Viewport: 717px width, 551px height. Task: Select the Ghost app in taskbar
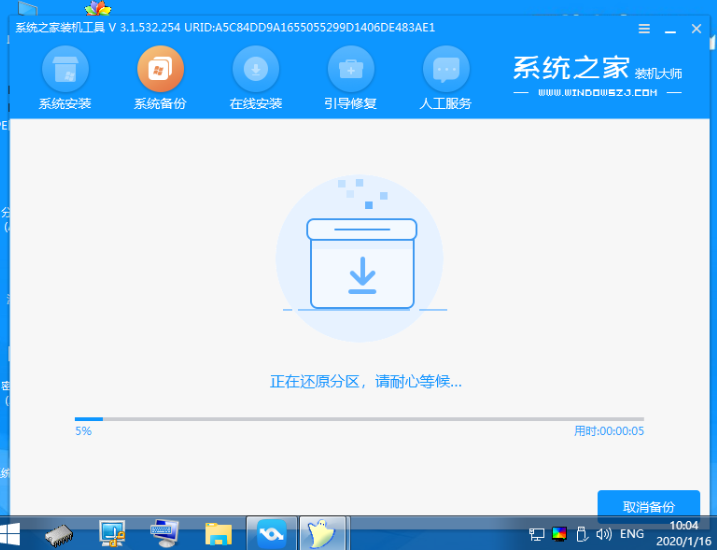coord(322,533)
